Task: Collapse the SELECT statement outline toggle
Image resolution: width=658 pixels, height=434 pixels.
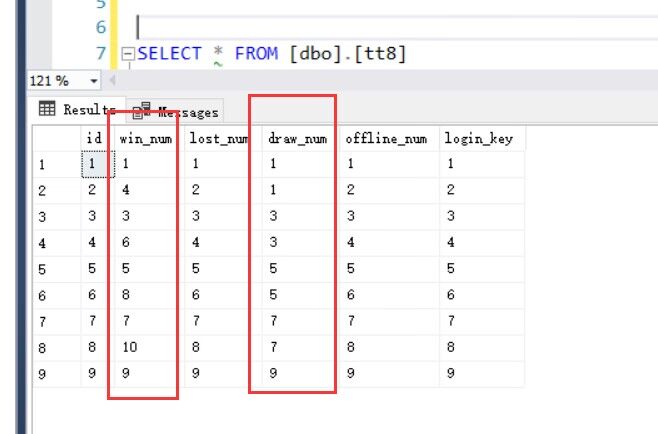Action: (128, 54)
